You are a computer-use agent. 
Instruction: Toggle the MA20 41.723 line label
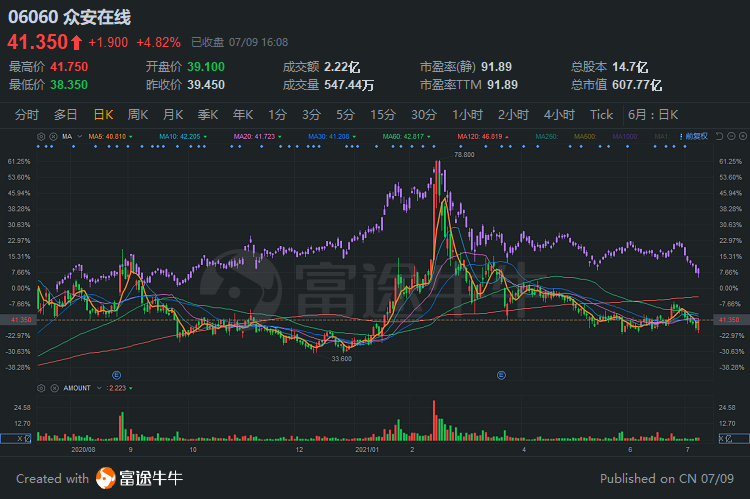tap(254, 137)
